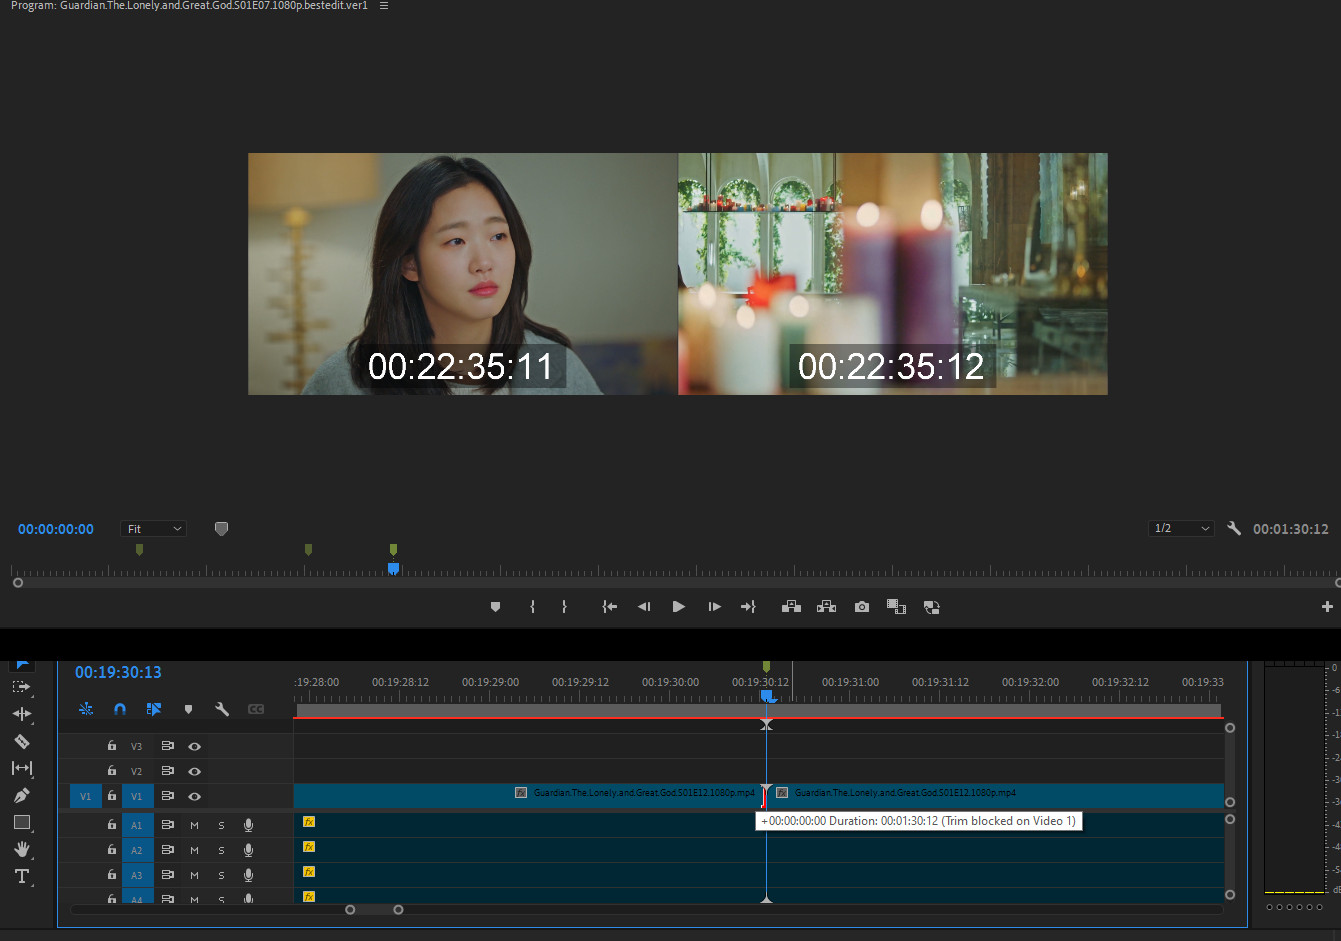Open timeline display settings wrench
Screen dimensions: 1341x941
(x=222, y=709)
